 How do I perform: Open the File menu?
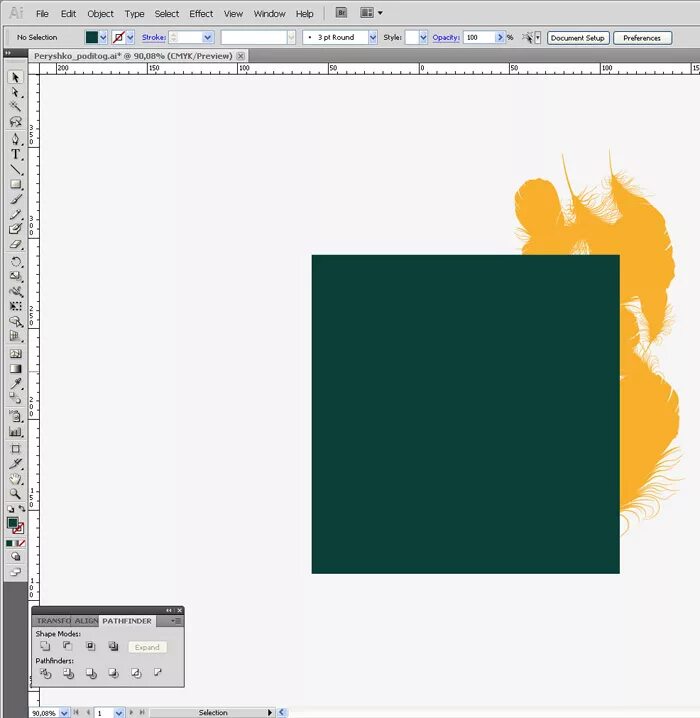point(42,14)
